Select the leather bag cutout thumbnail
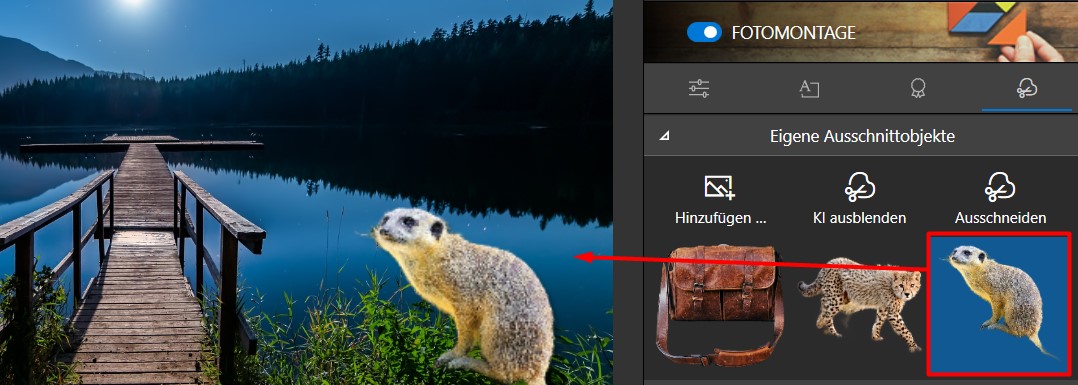 pyautogui.click(x=720, y=305)
